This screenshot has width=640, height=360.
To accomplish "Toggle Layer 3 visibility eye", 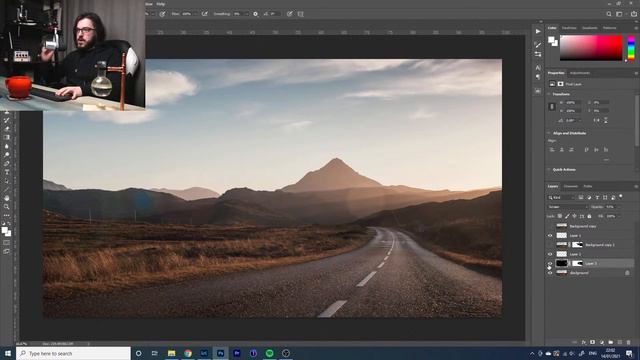I will (550, 263).
